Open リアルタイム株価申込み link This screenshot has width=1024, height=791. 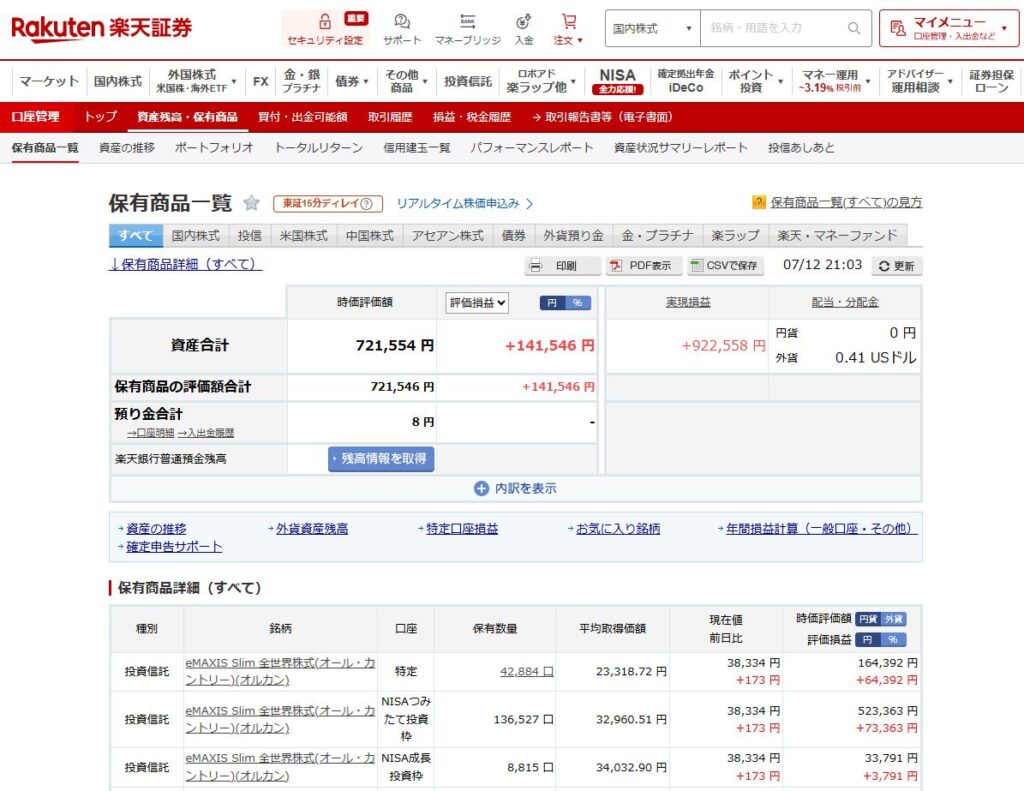[464, 204]
